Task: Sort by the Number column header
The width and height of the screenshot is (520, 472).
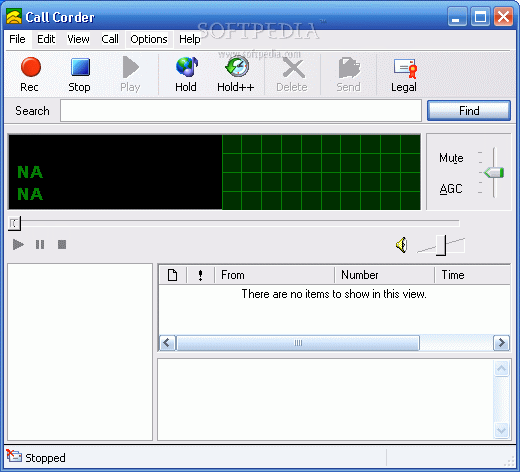Action: (385, 275)
